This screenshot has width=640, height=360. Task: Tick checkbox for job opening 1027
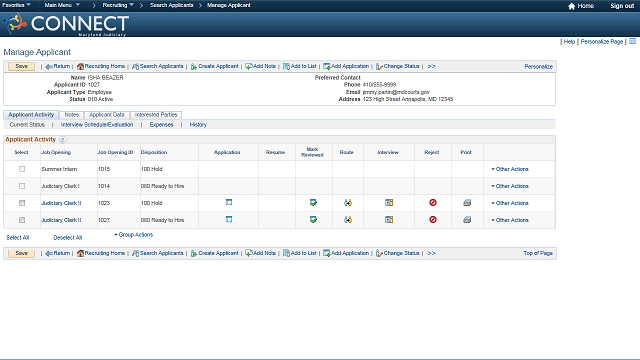click(22, 220)
